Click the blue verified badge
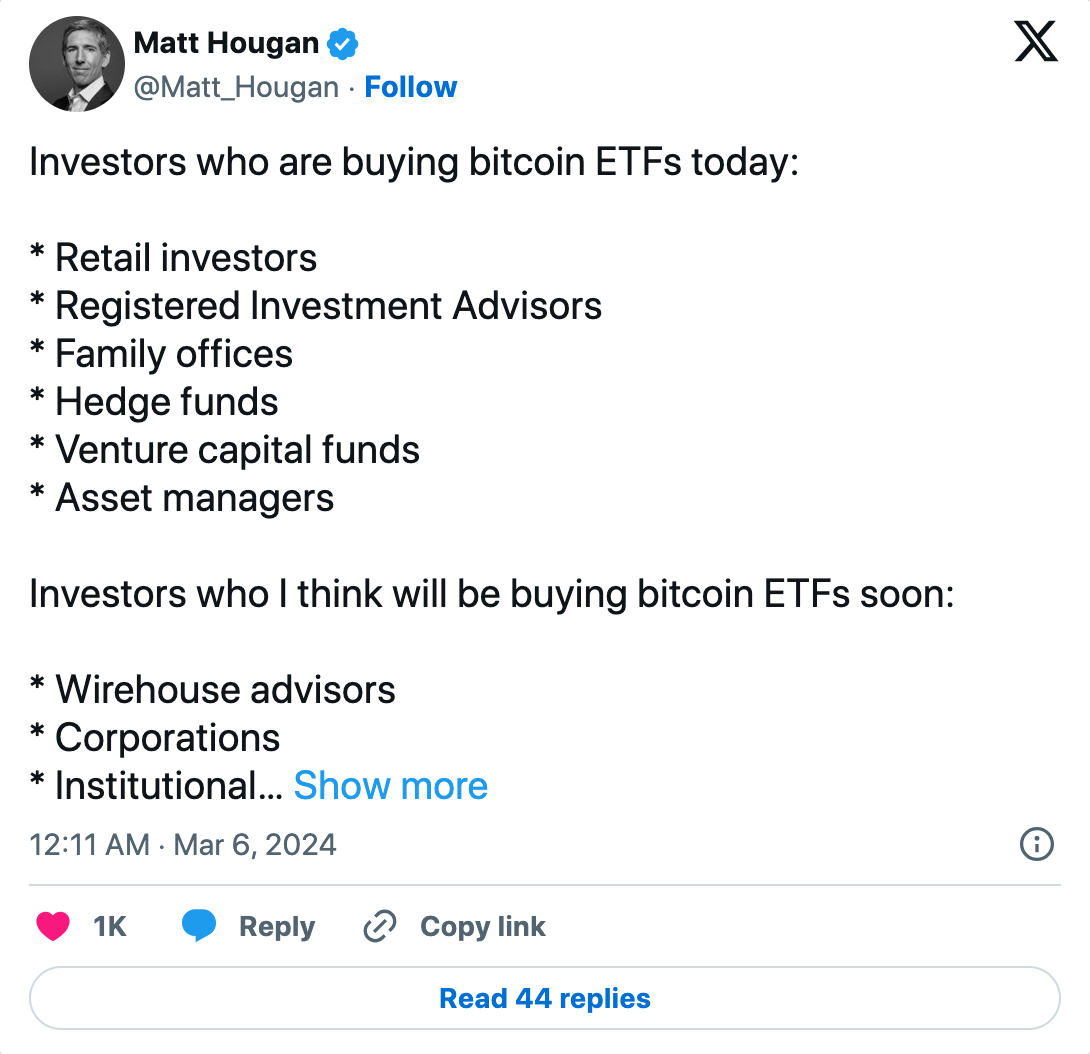Image resolution: width=1090 pixels, height=1054 pixels. tap(343, 43)
